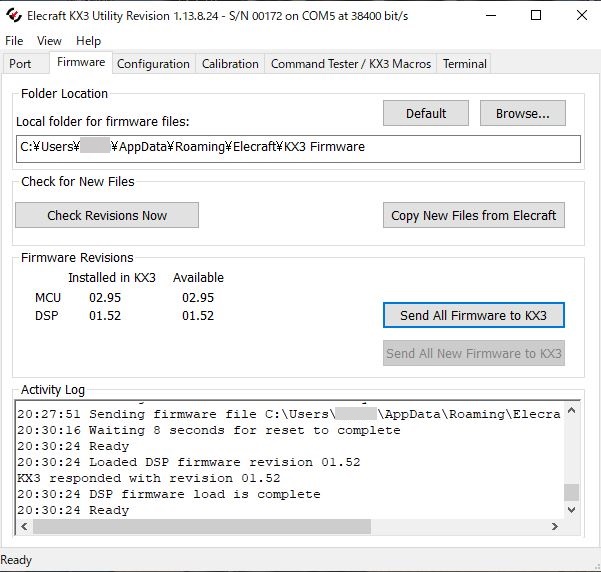The height and width of the screenshot is (572, 601).
Task: Click the Activity Log horizontal scrollbar thumb
Action: [202, 526]
